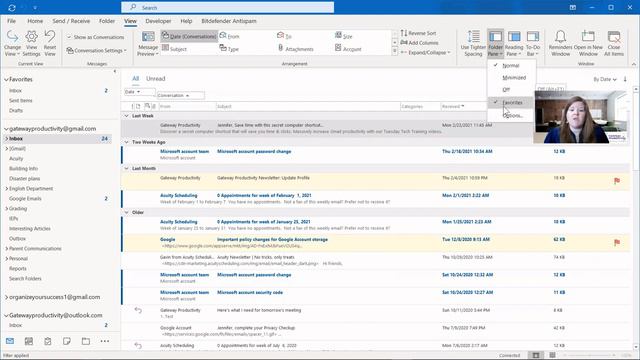Arrange messages by To
Screen dimensions: 640x360
[x=284, y=36]
